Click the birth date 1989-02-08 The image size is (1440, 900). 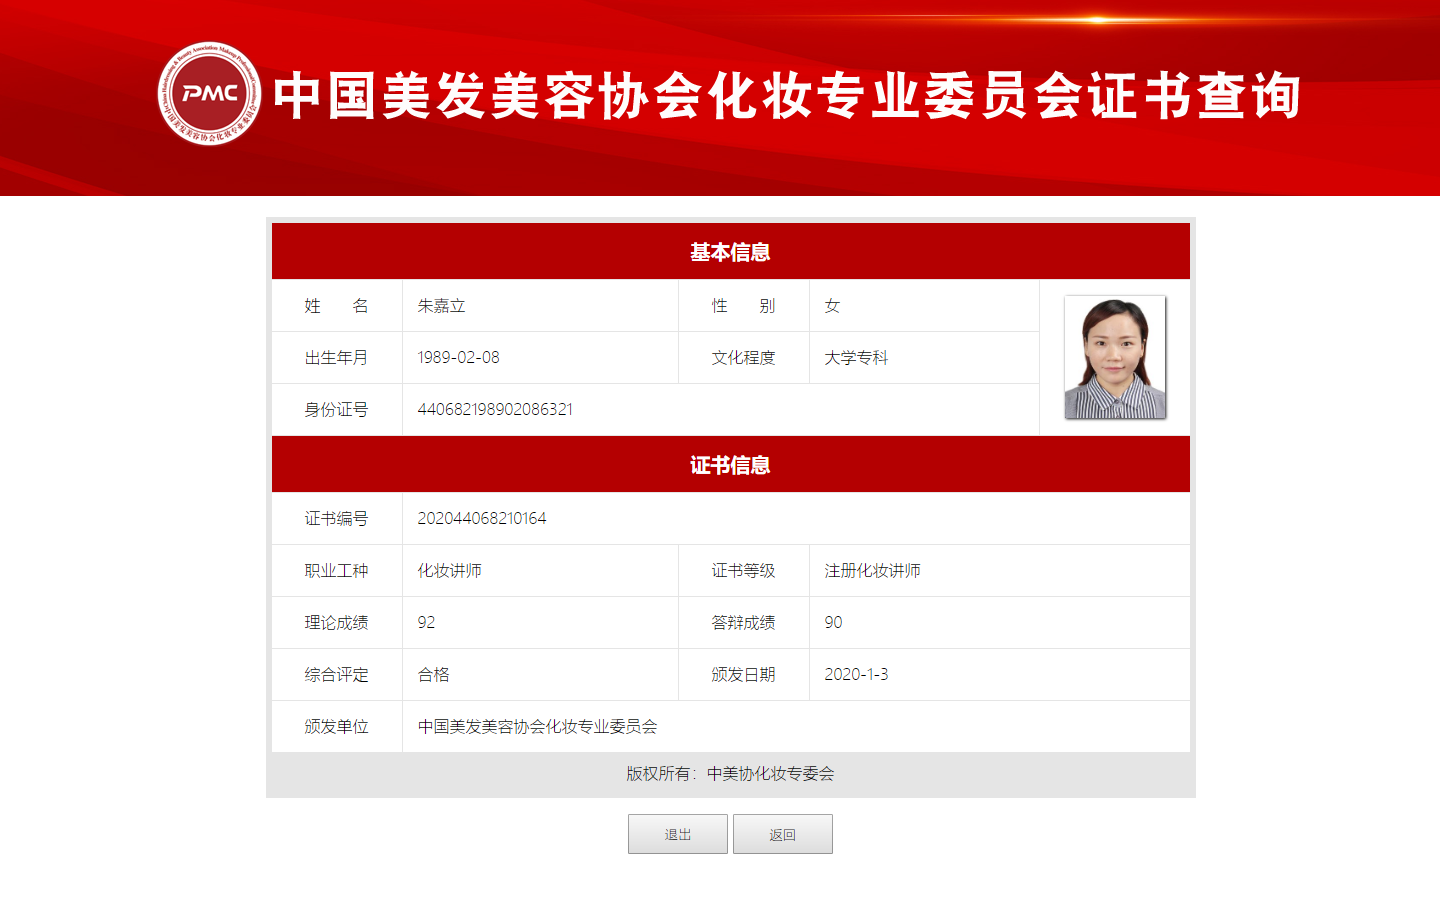[458, 358]
